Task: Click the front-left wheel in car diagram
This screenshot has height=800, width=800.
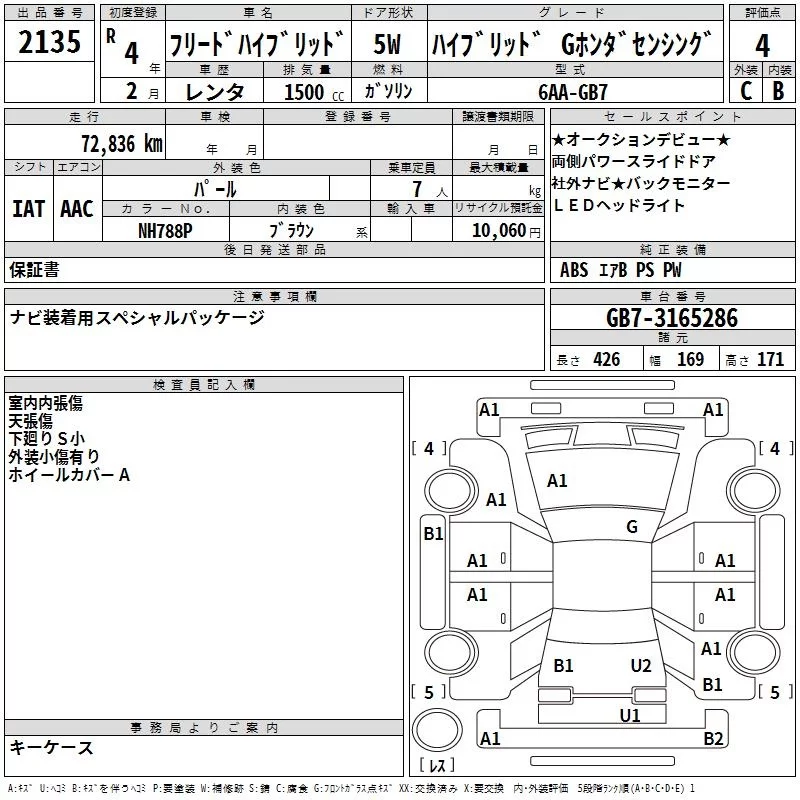Action: click(445, 490)
